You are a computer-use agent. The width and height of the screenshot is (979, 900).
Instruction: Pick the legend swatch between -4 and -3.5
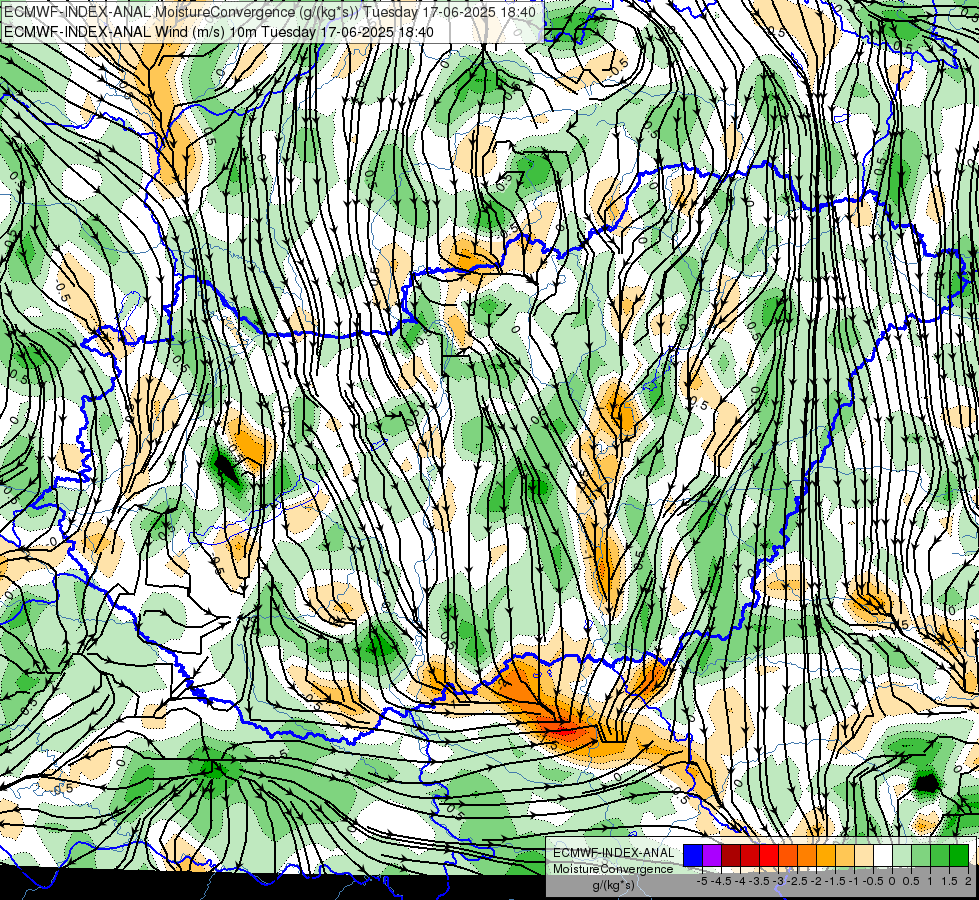[750, 856]
